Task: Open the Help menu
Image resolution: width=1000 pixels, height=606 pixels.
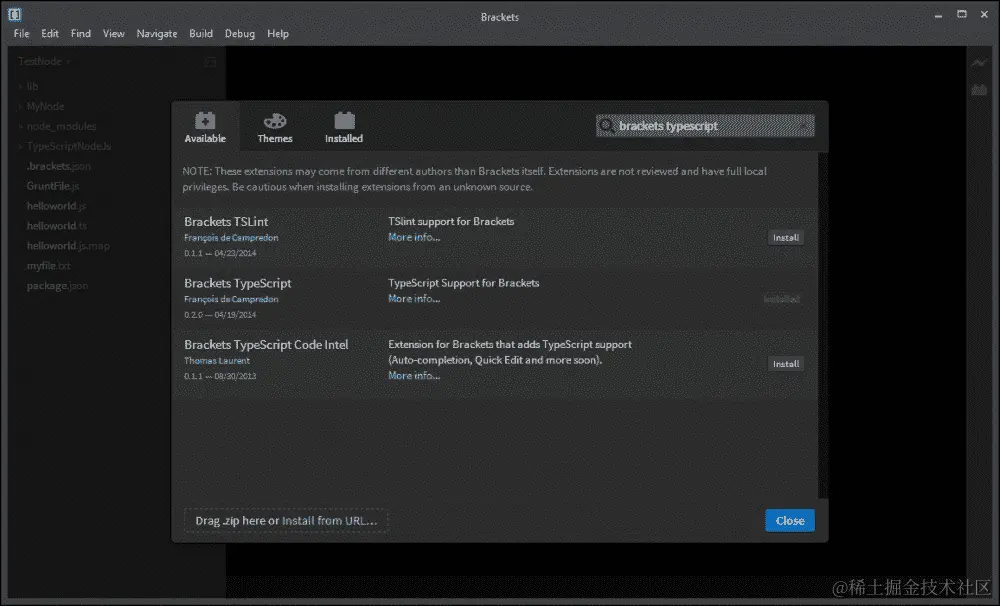Action: tap(277, 34)
